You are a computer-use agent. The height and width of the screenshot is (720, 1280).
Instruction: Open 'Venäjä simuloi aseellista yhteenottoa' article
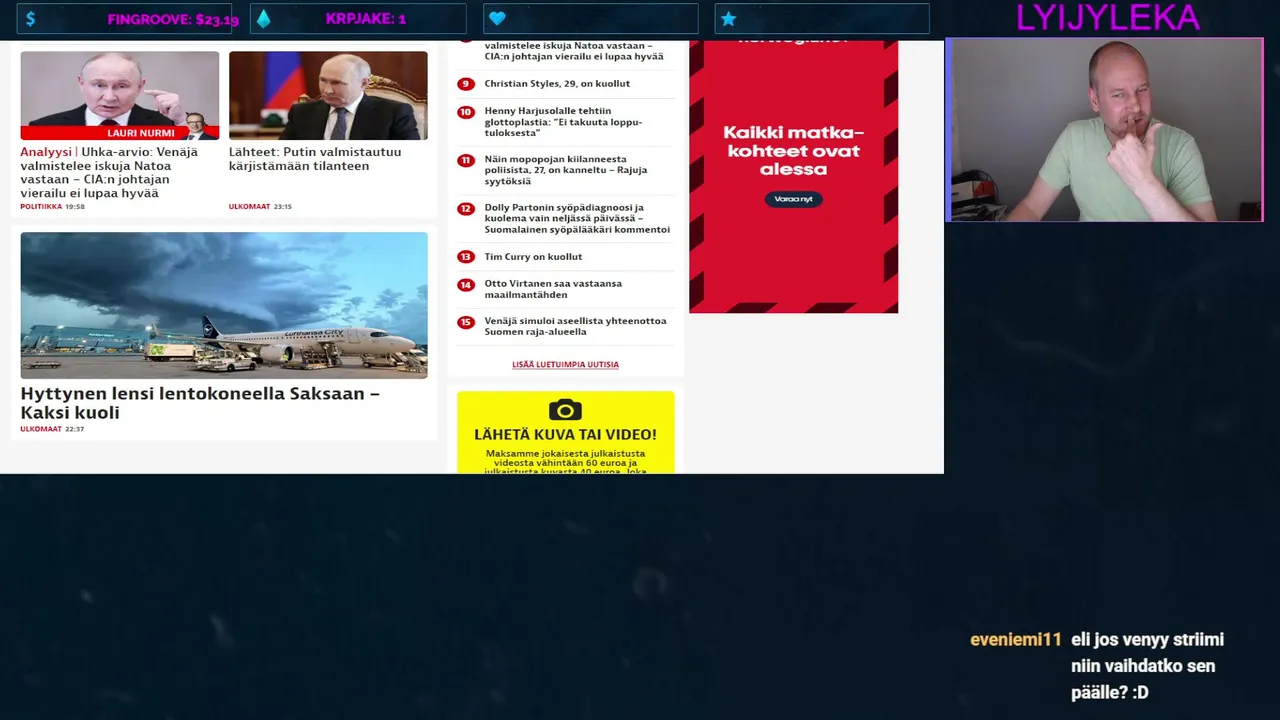click(x=575, y=326)
